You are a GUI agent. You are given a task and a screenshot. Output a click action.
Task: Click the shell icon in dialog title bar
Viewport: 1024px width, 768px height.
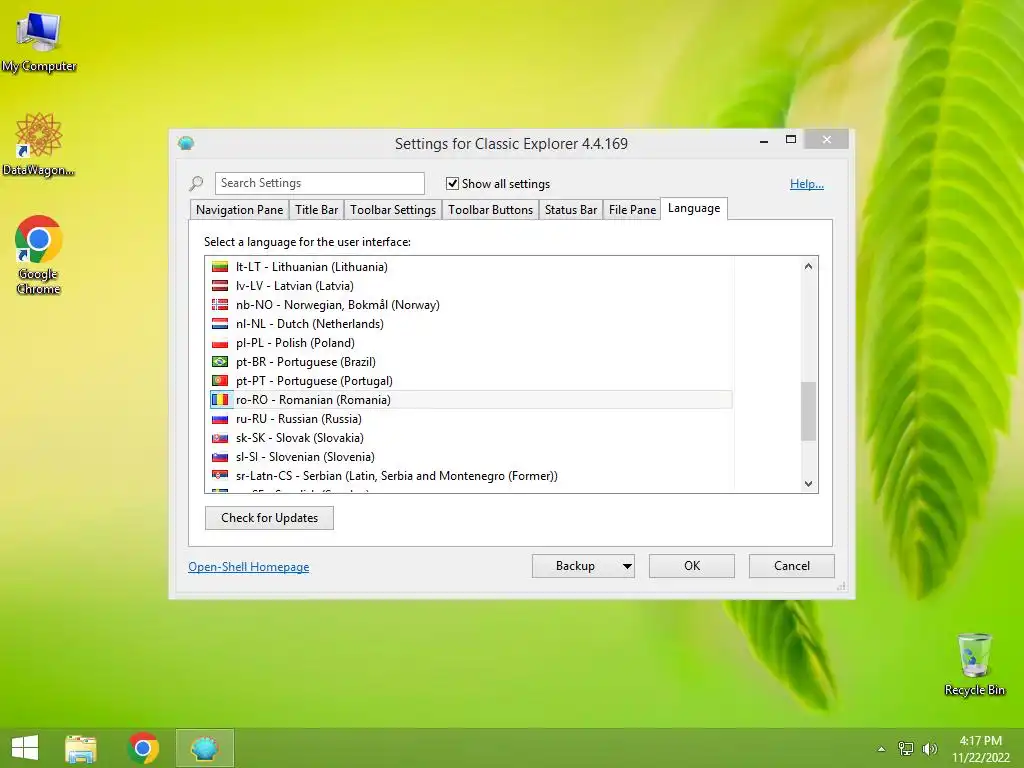tap(186, 143)
